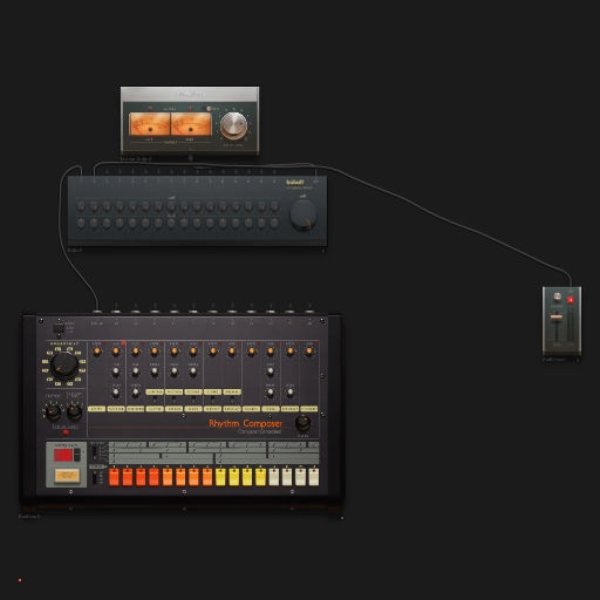The height and width of the screenshot is (600, 600).
Task: Toggle the fourth red step button
Action: 154,477
